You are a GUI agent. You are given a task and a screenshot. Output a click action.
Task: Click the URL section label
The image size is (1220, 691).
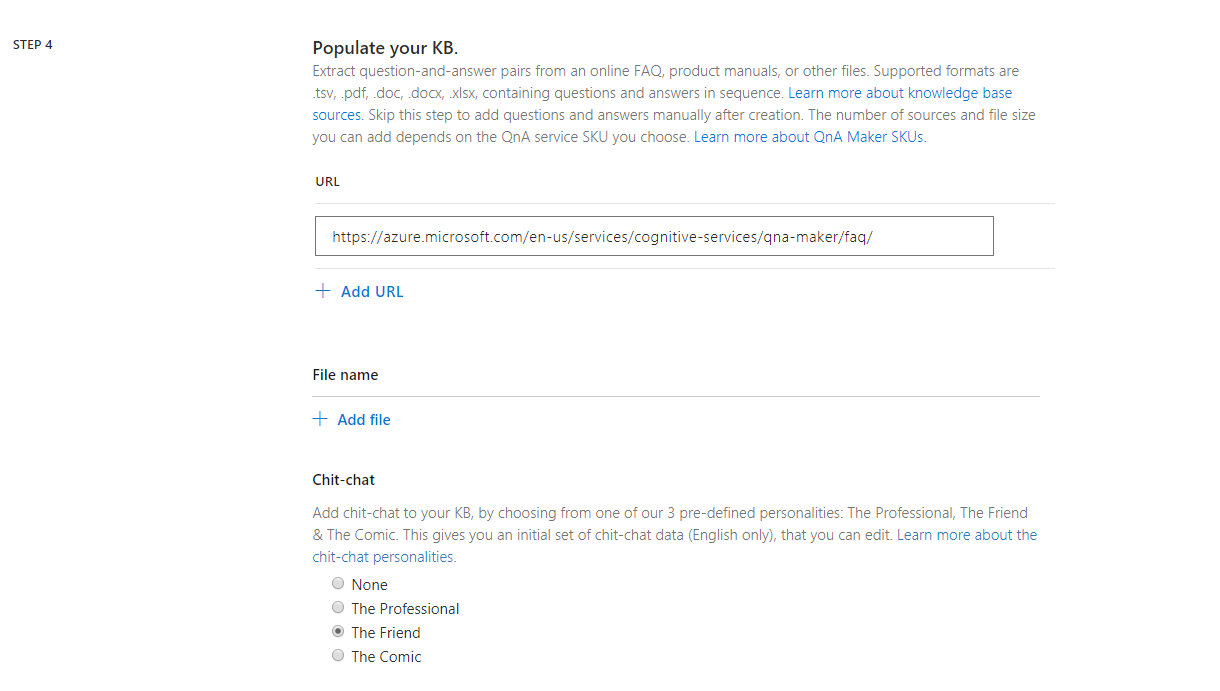[327, 181]
